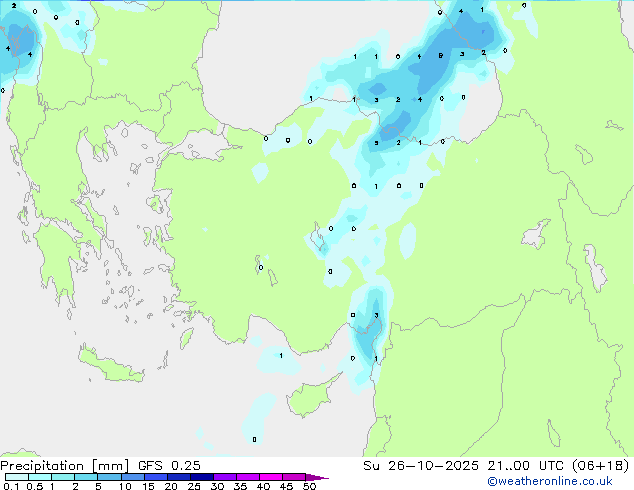This screenshot has width=634, height=490.
Task: Click the 20–25 mm legend color swatch
Action: [x=179, y=477]
